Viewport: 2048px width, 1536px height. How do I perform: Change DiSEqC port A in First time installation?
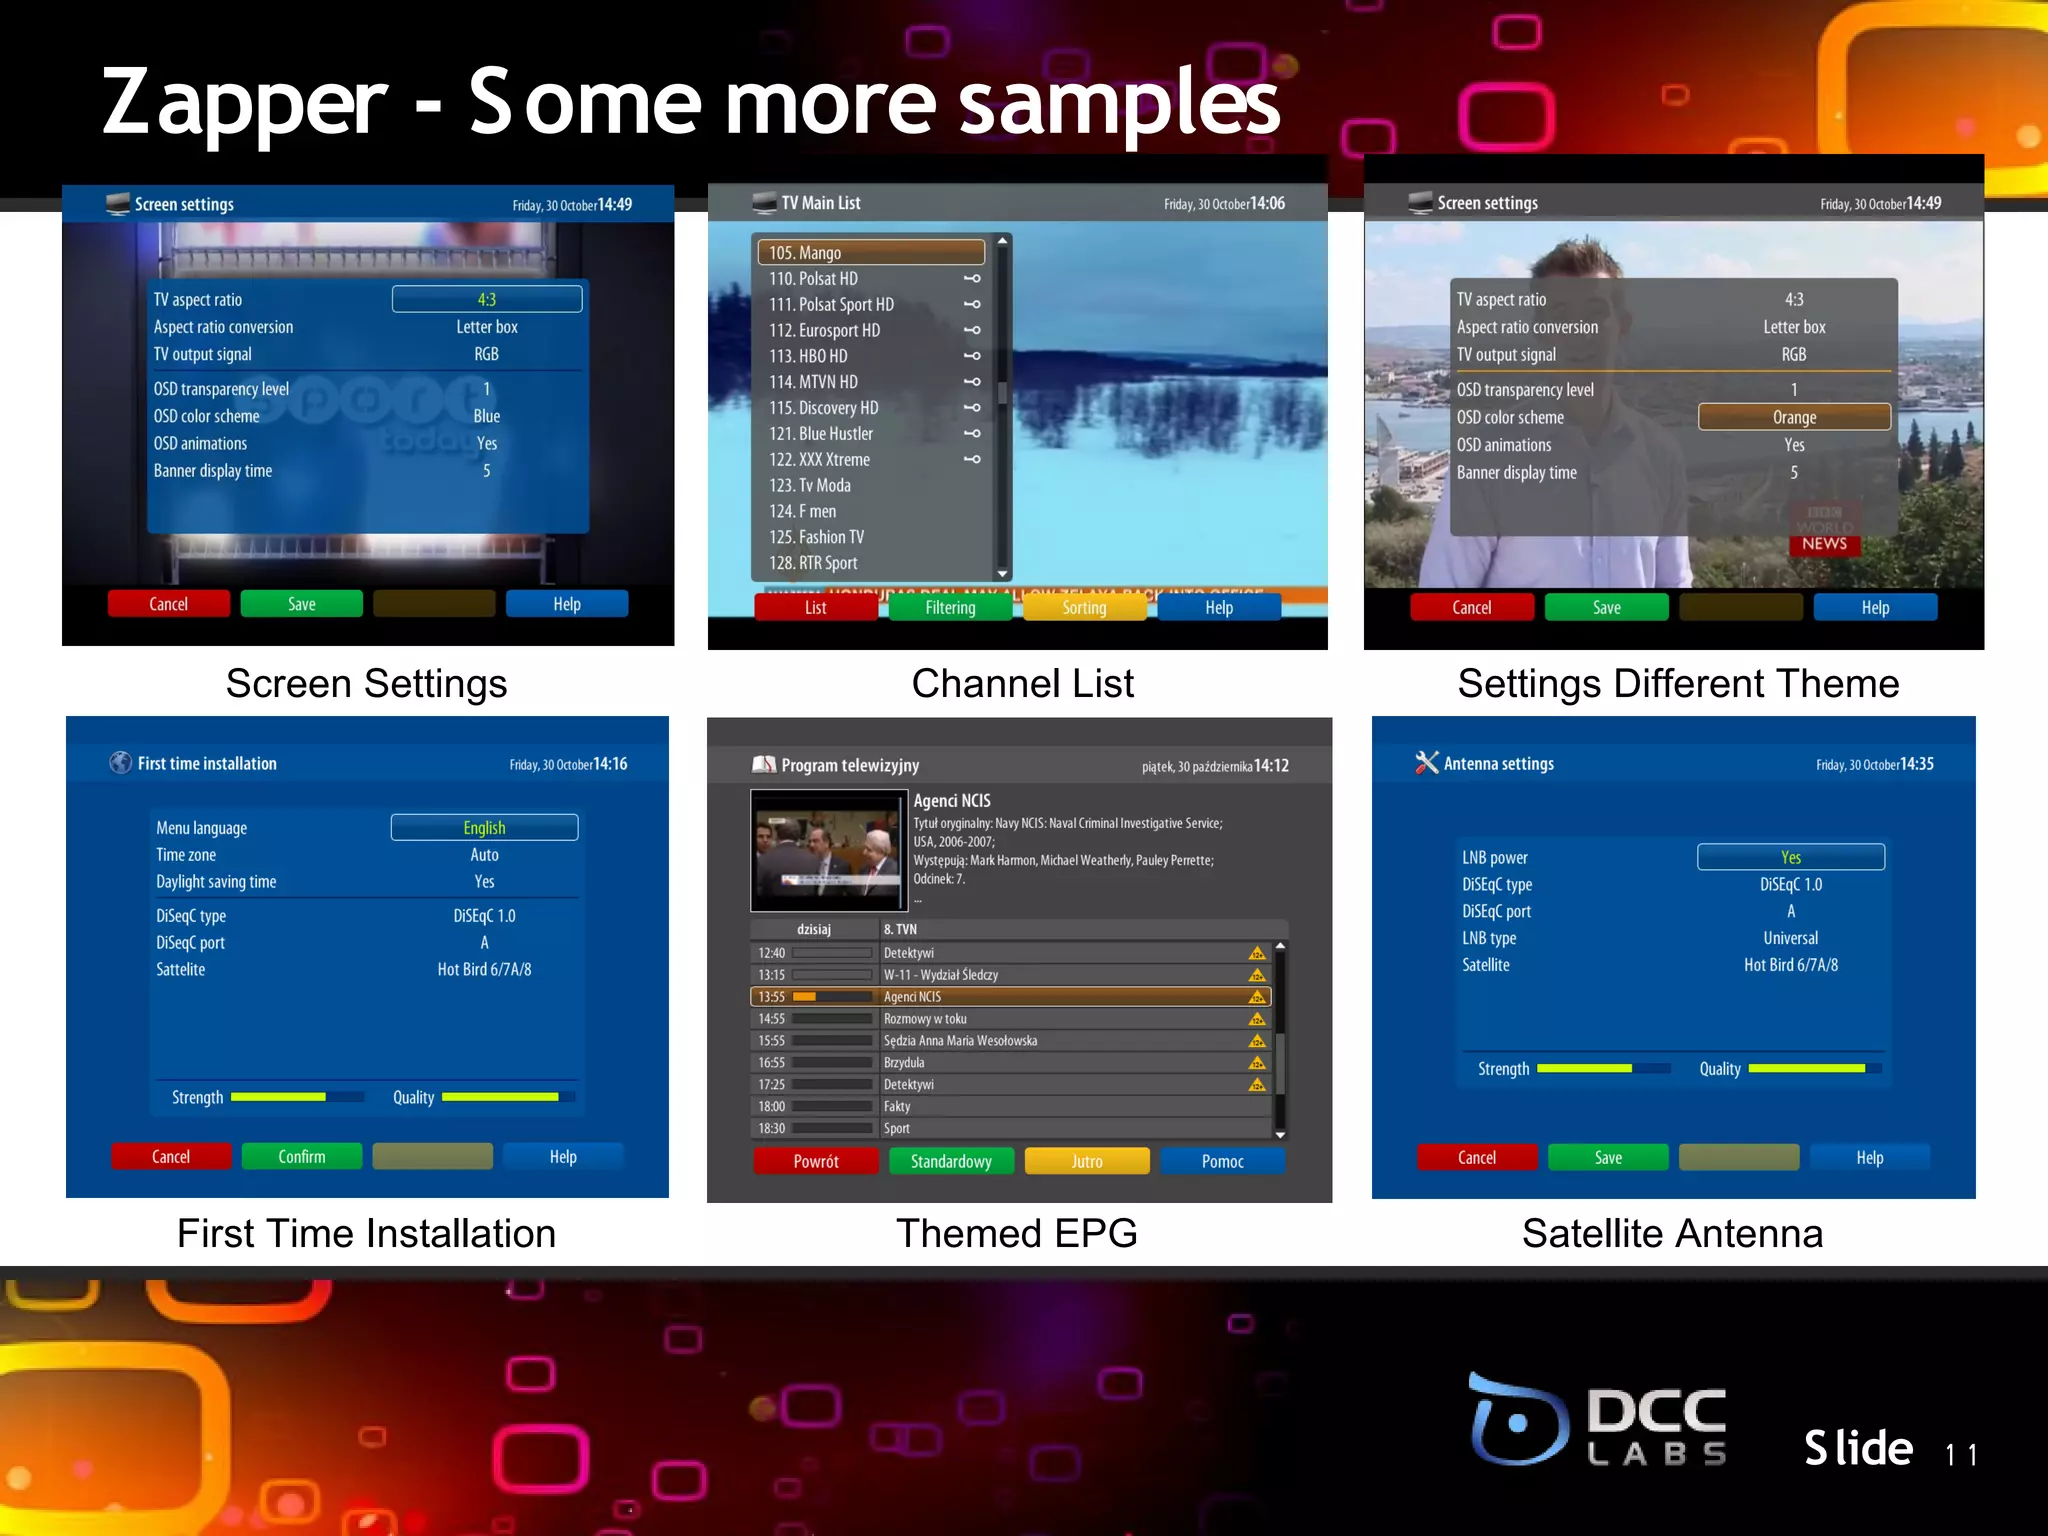coord(484,943)
